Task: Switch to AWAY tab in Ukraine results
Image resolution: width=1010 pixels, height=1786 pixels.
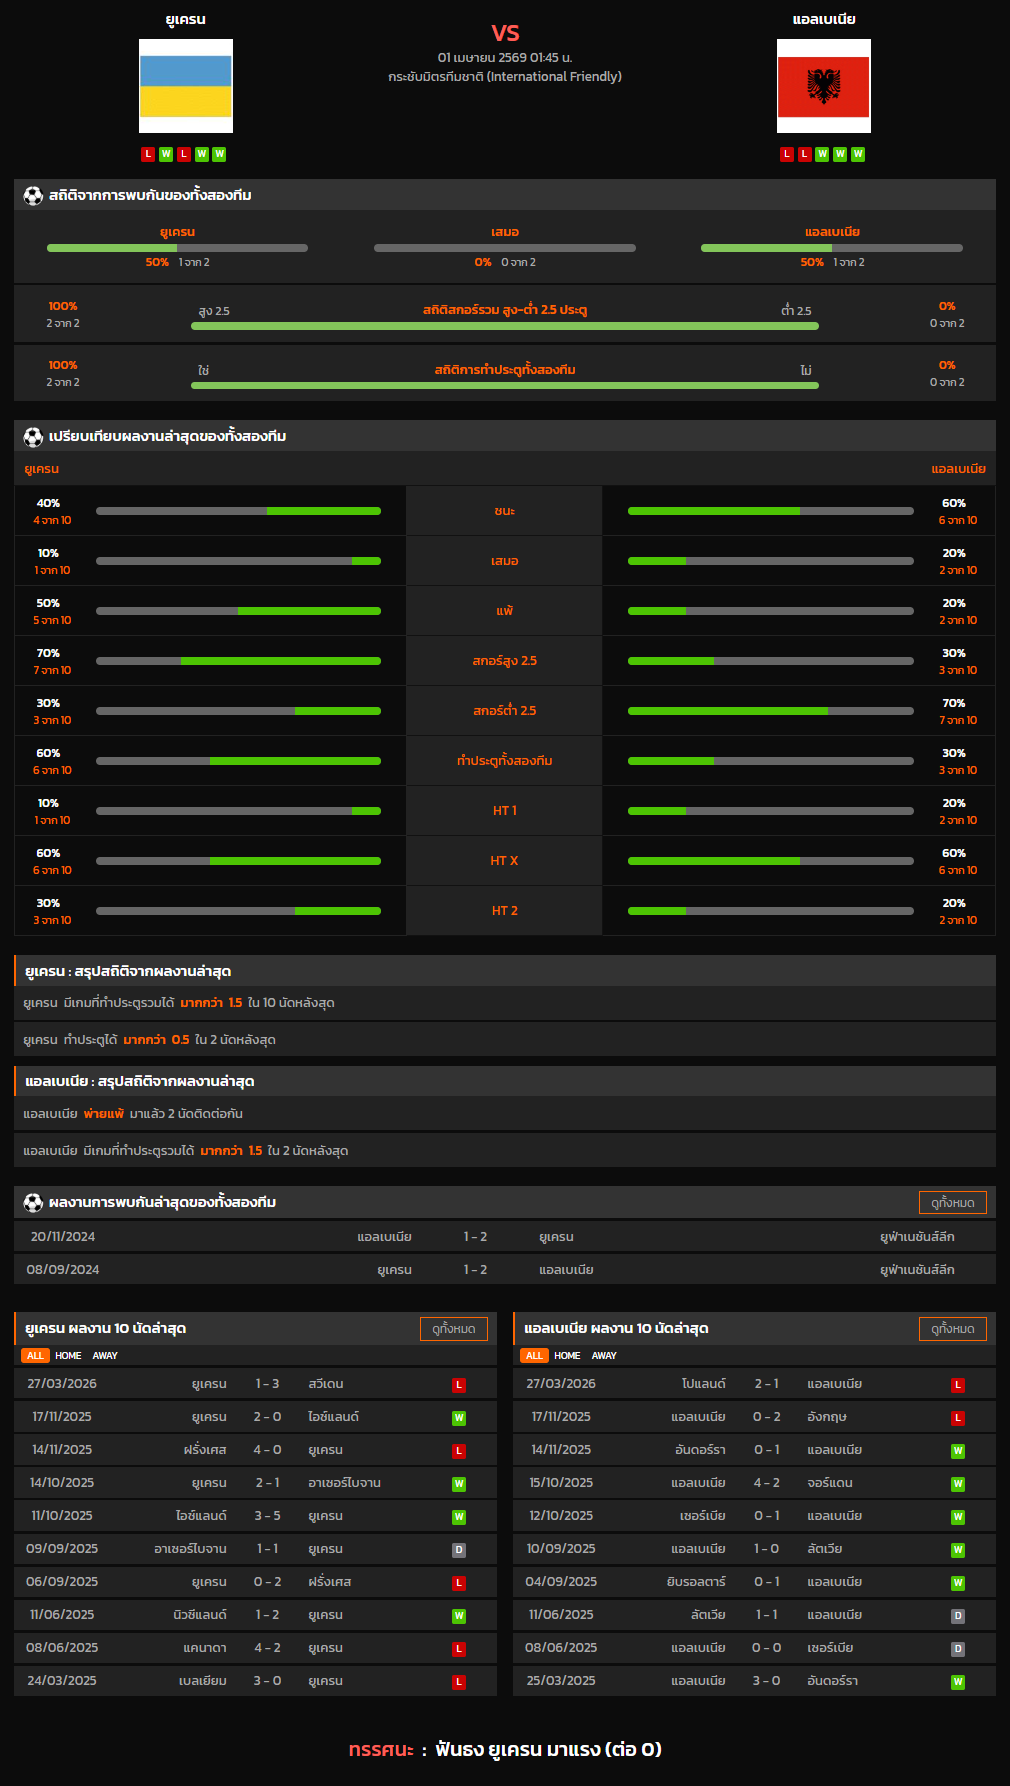Action: [105, 1356]
